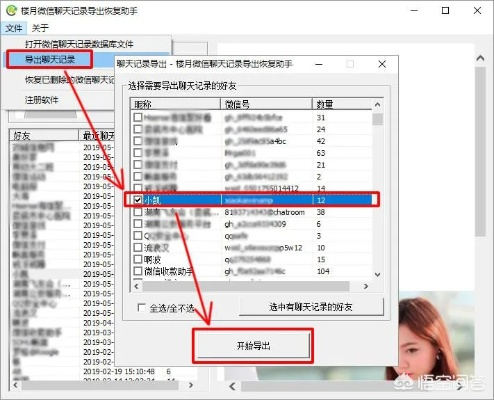The image size is (494, 400).
Task: Check the checkbox for row with count 42
Action: tap(138, 141)
